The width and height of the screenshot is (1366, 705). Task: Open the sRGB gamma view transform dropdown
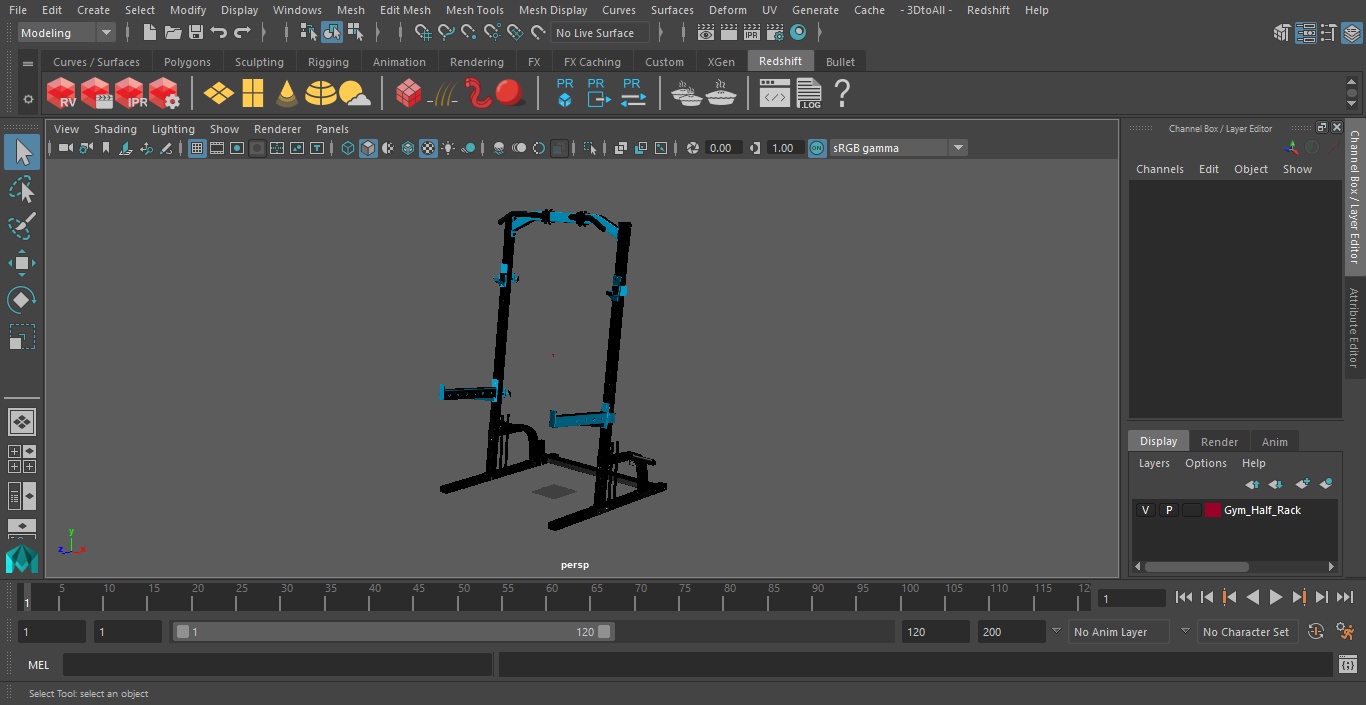(898, 148)
